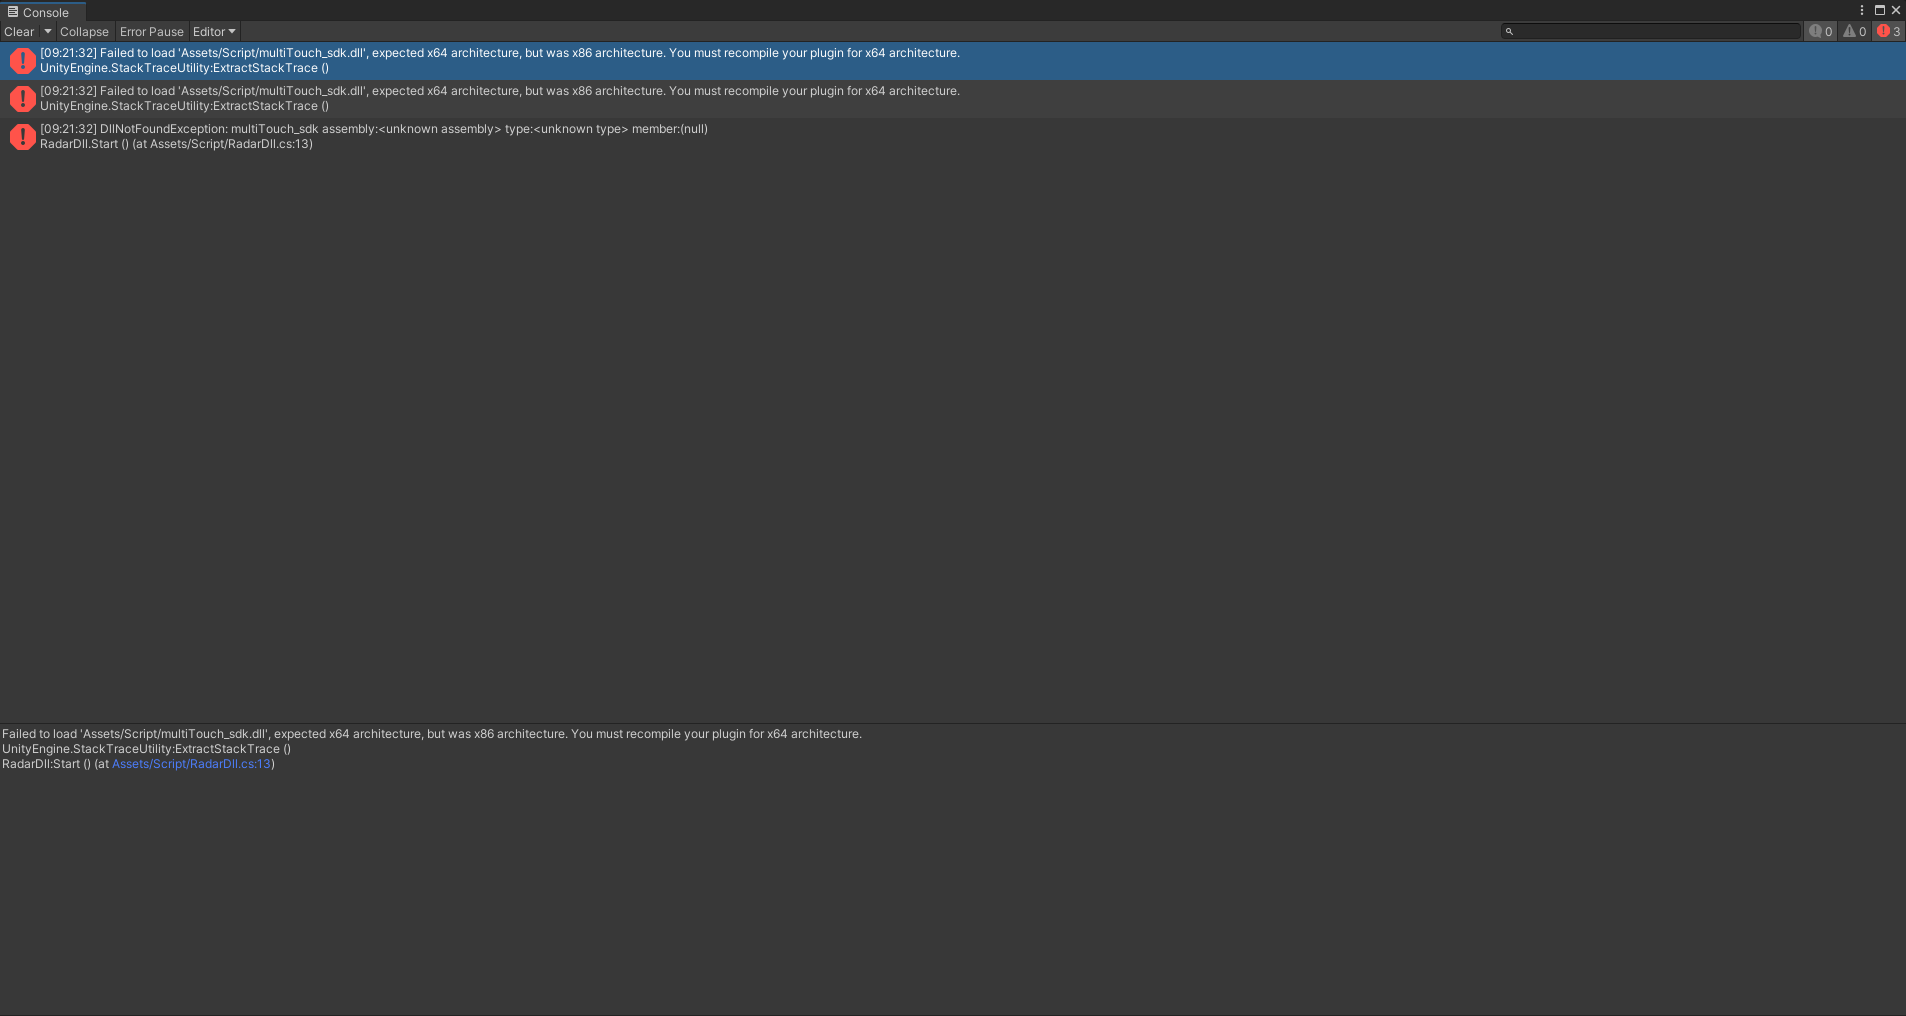Open the Editor dropdown menu
This screenshot has width=1906, height=1016.
click(x=214, y=32)
